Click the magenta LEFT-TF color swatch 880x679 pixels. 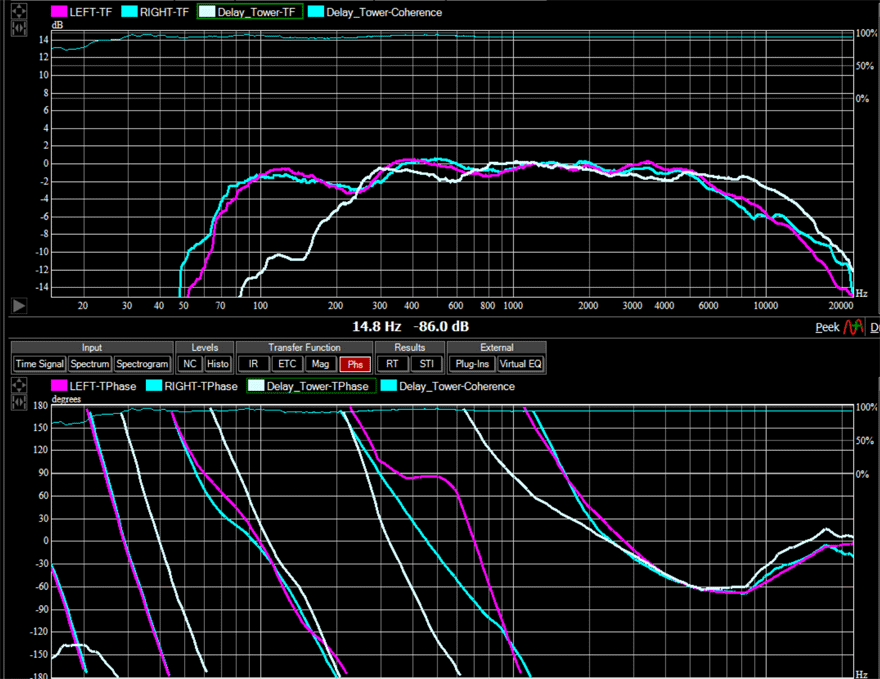(58, 12)
